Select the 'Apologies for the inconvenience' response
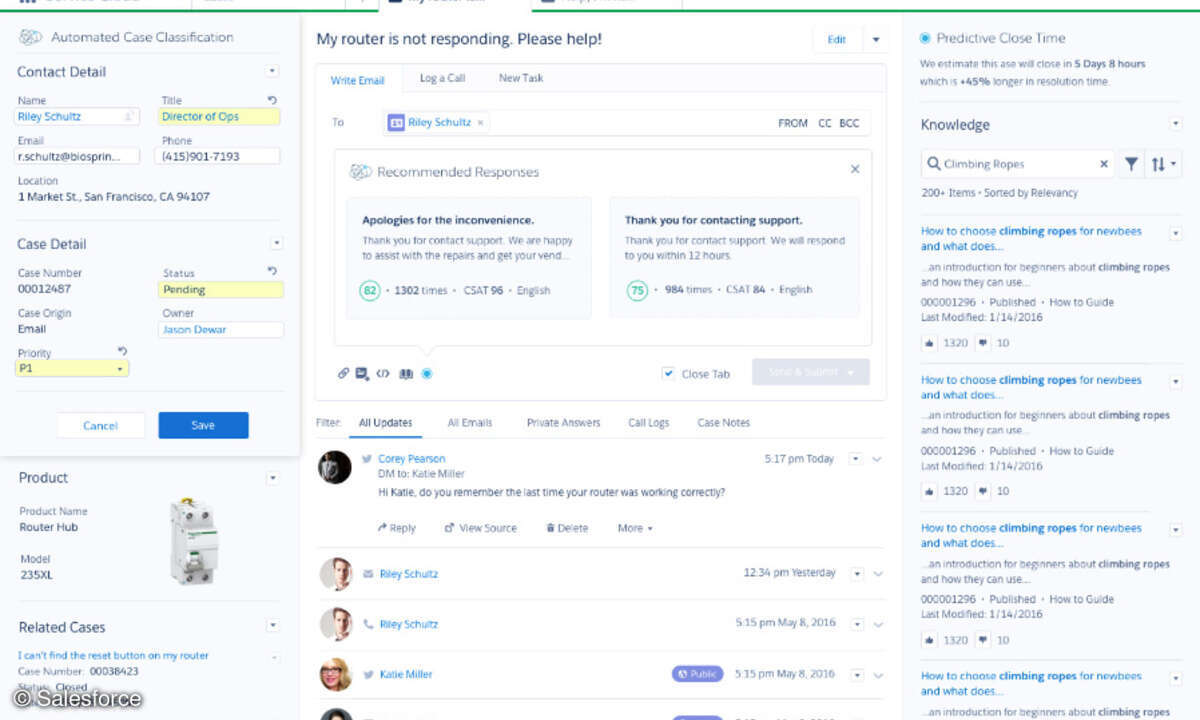Screen dimensions: 1200x720 (469, 257)
